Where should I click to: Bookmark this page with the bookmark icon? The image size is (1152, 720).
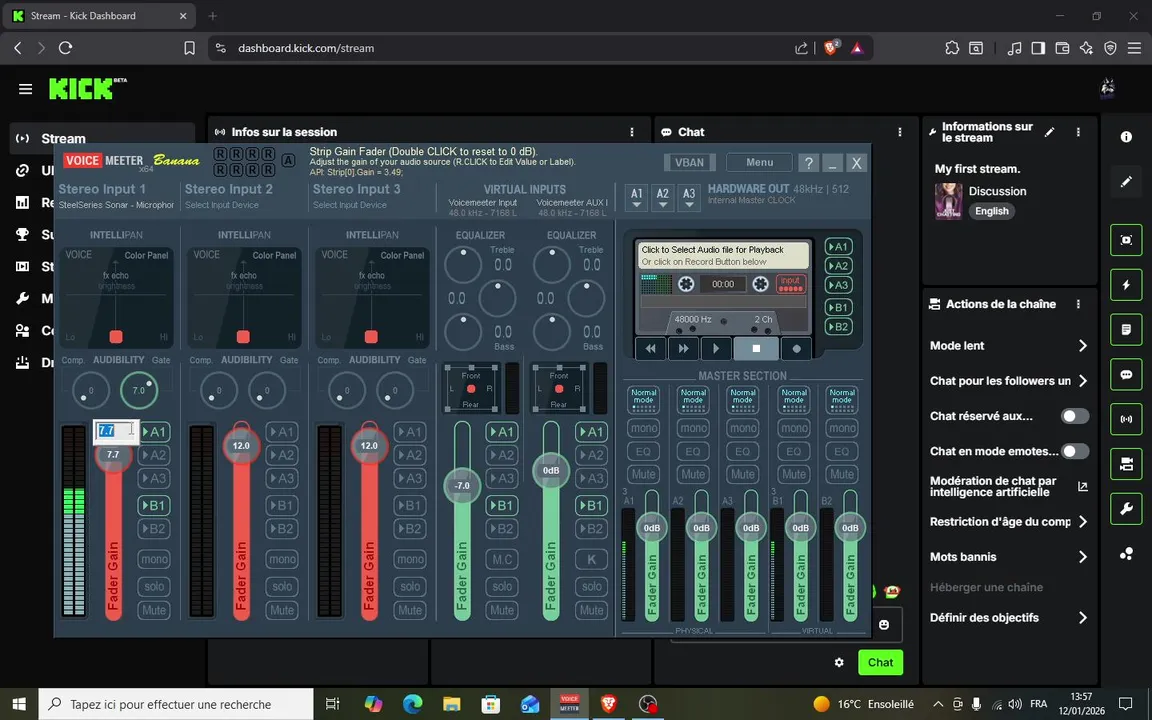point(190,48)
